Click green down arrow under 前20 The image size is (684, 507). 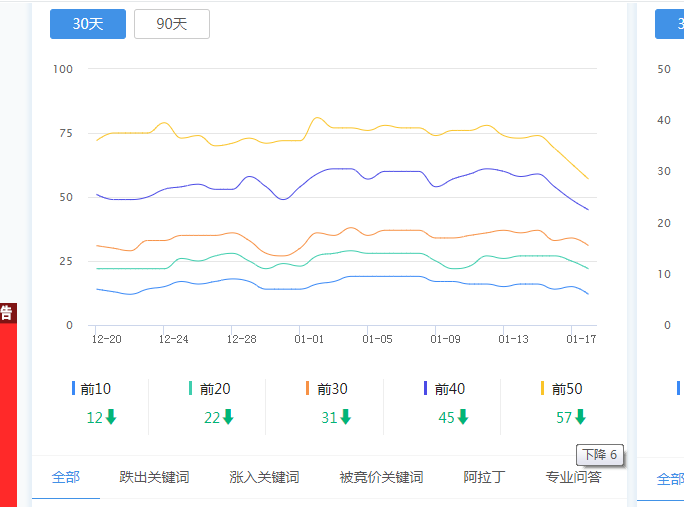point(228,417)
